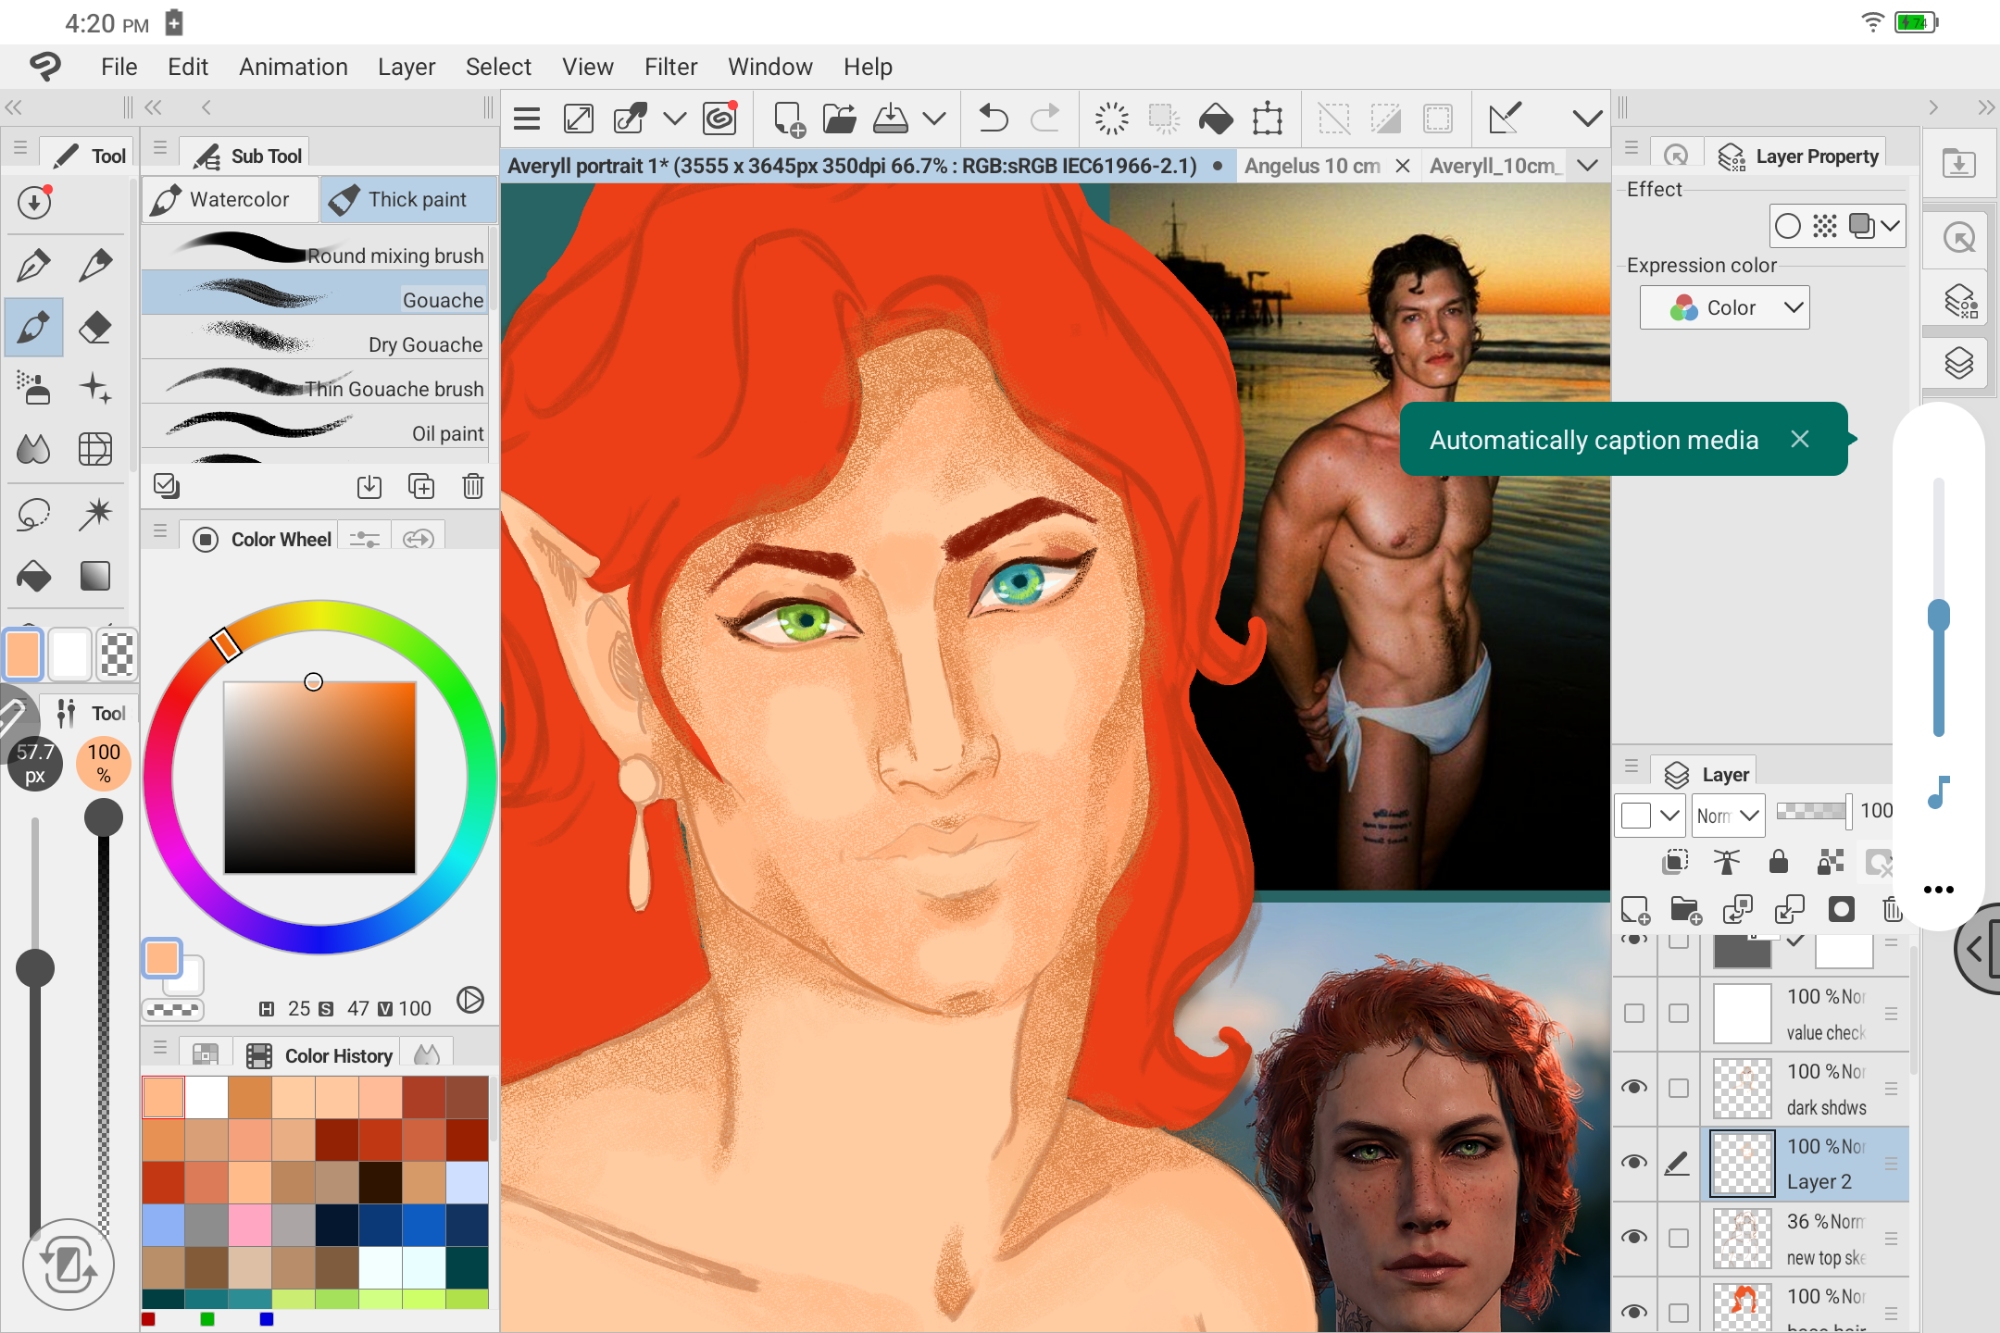This screenshot has width=2000, height=1333.
Task: Pick dark red swatch in Color History
Action: pyautogui.click(x=337, y=1140)
